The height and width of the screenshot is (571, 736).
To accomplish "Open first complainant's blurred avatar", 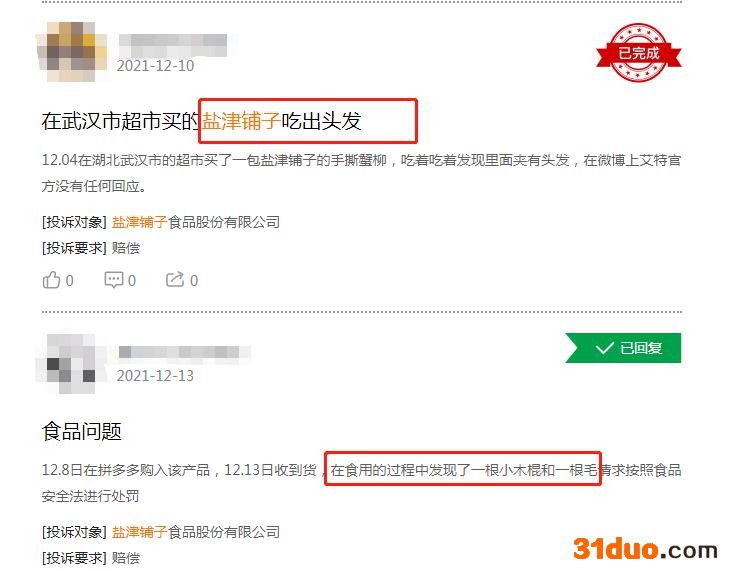I will tap(72, 52).
